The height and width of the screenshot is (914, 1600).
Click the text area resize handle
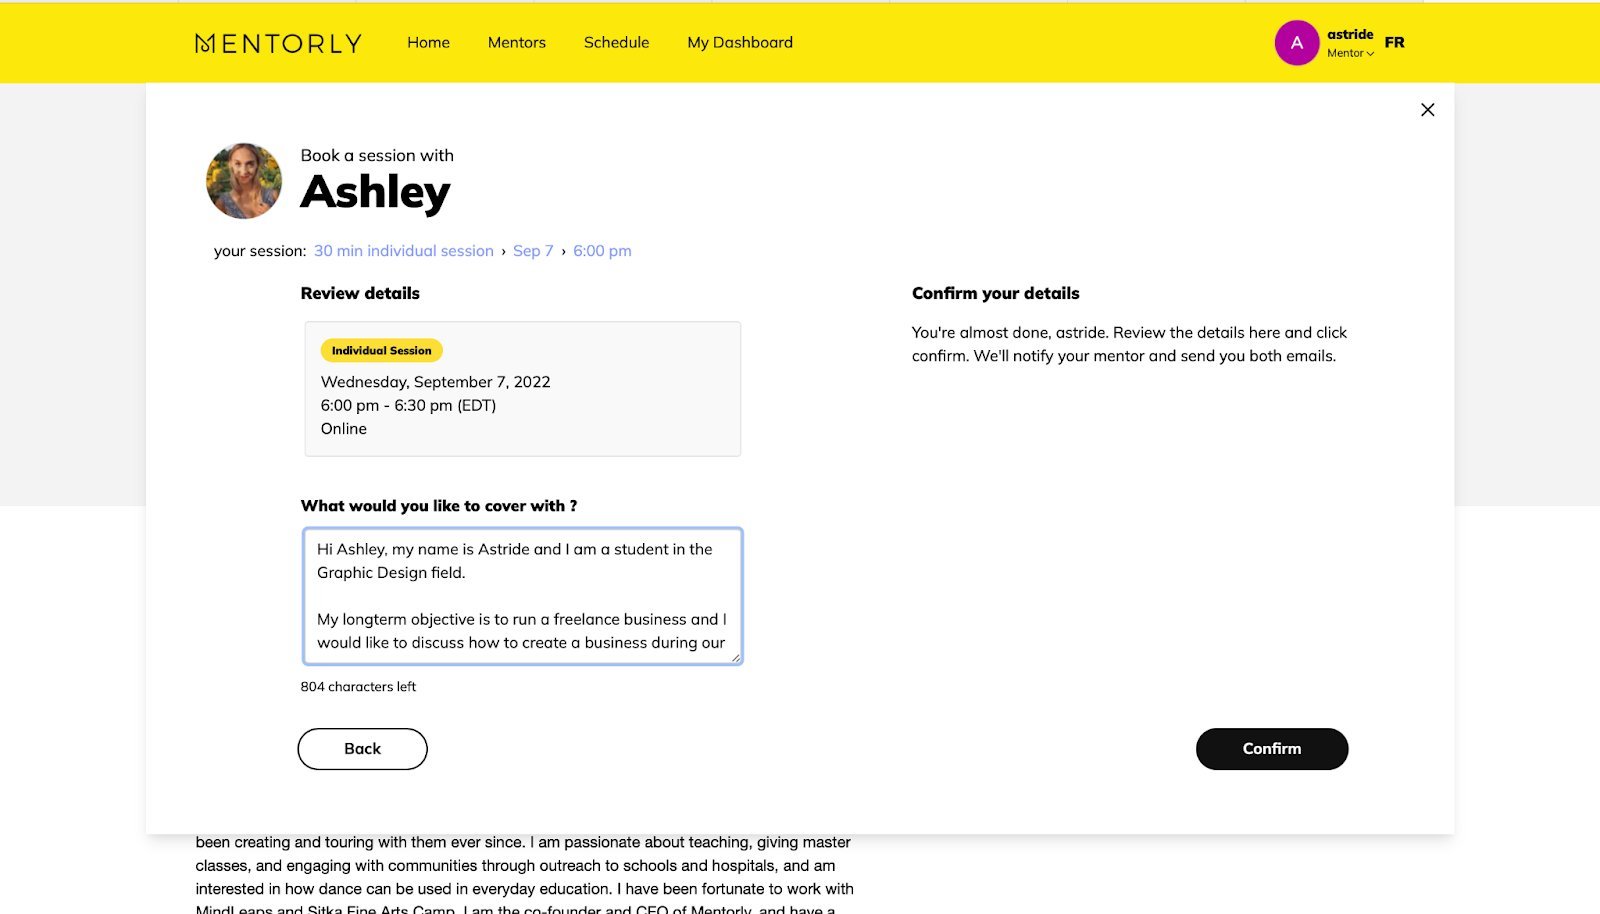(735, 657)
